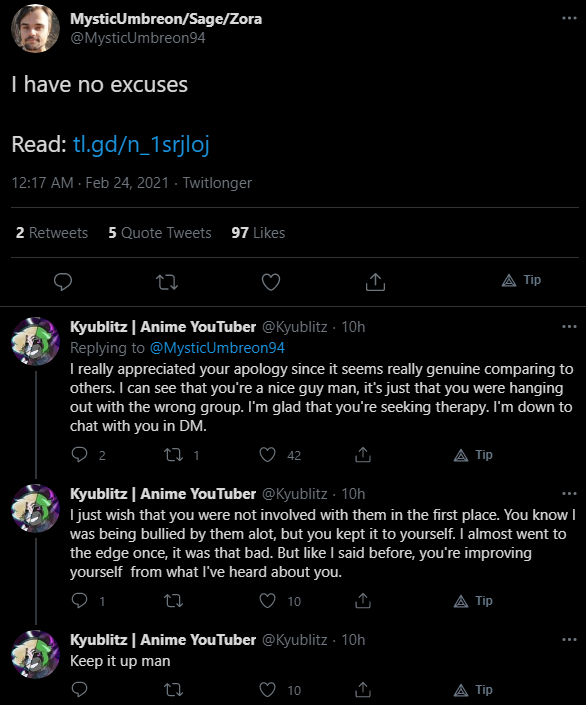View the 2 Retweets list
586x705 pixels.
point(52,232)
